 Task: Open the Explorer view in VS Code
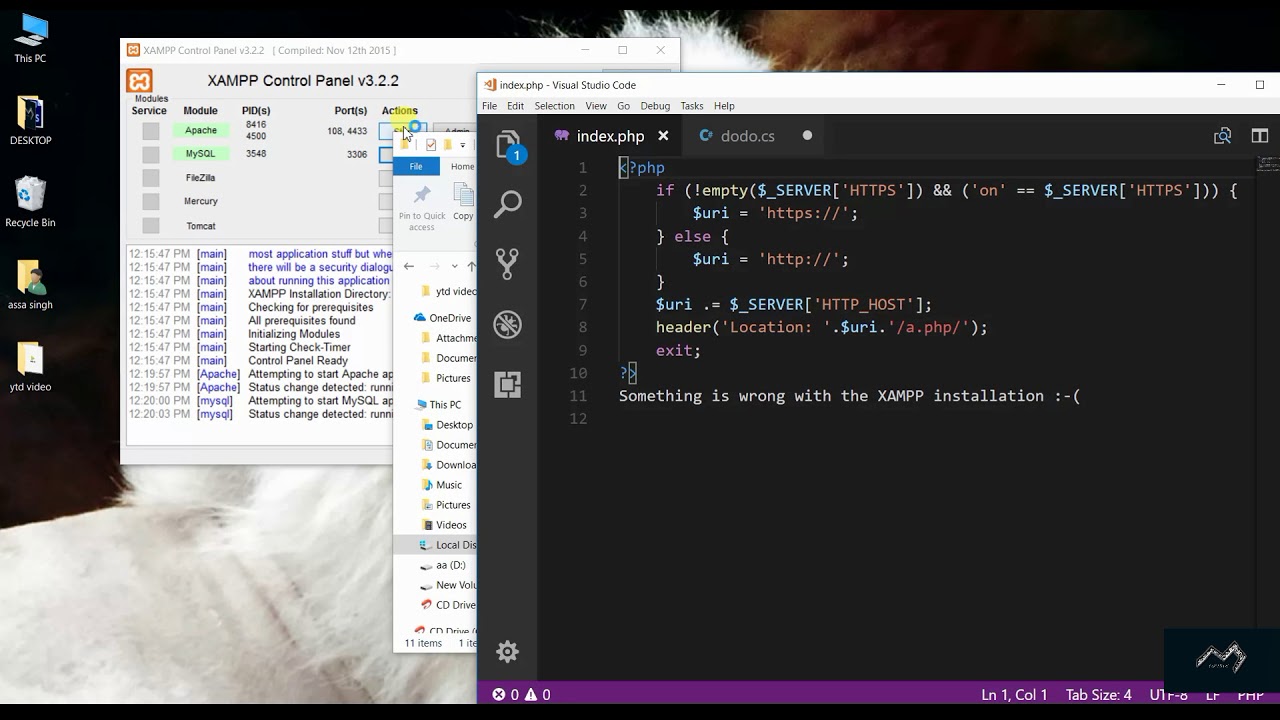[x=508, y=145]
